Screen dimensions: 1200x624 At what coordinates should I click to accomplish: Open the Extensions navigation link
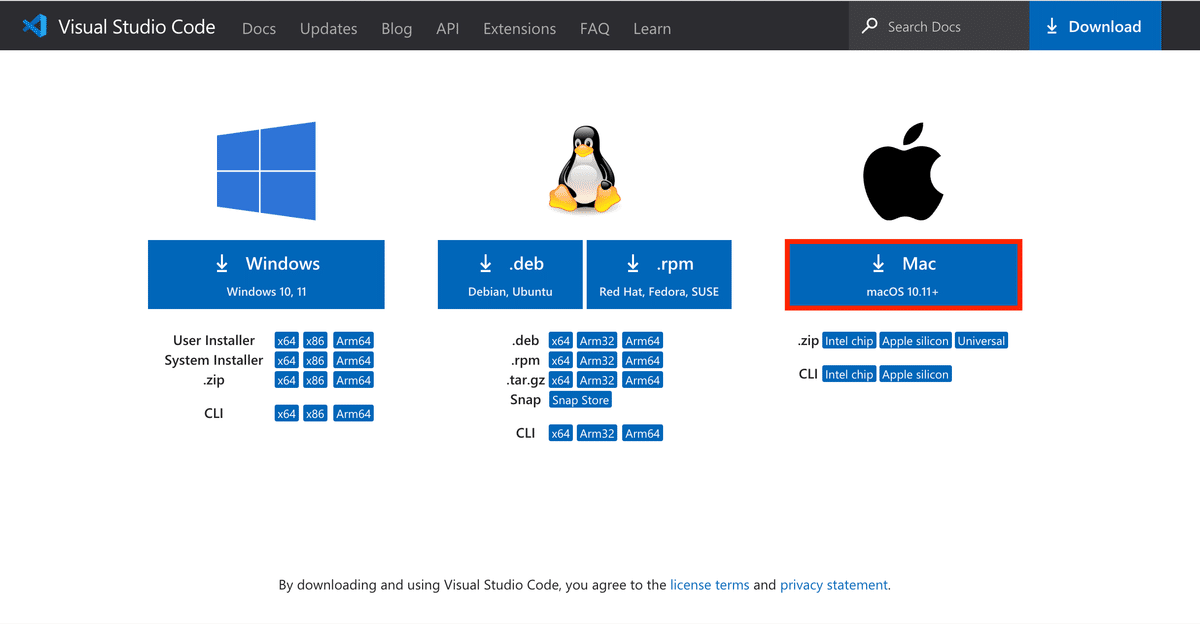[519, 28]
